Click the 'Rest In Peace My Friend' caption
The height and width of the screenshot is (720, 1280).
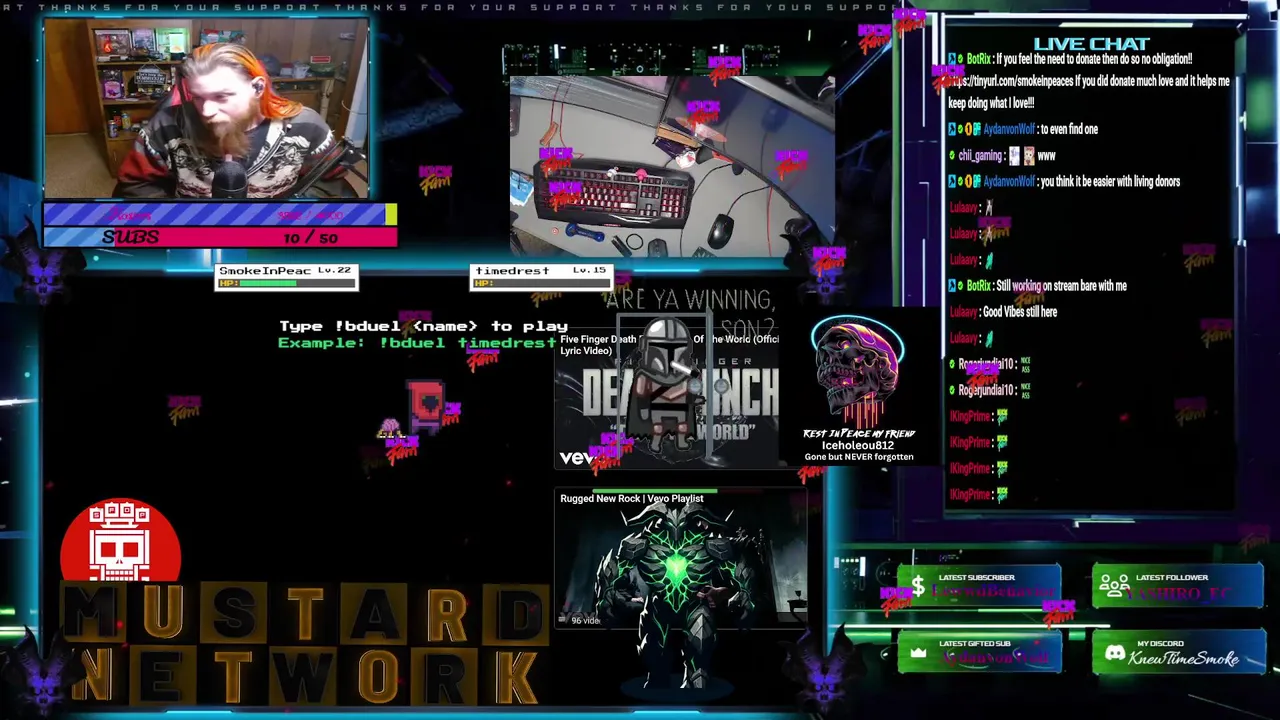coord(859,434)
